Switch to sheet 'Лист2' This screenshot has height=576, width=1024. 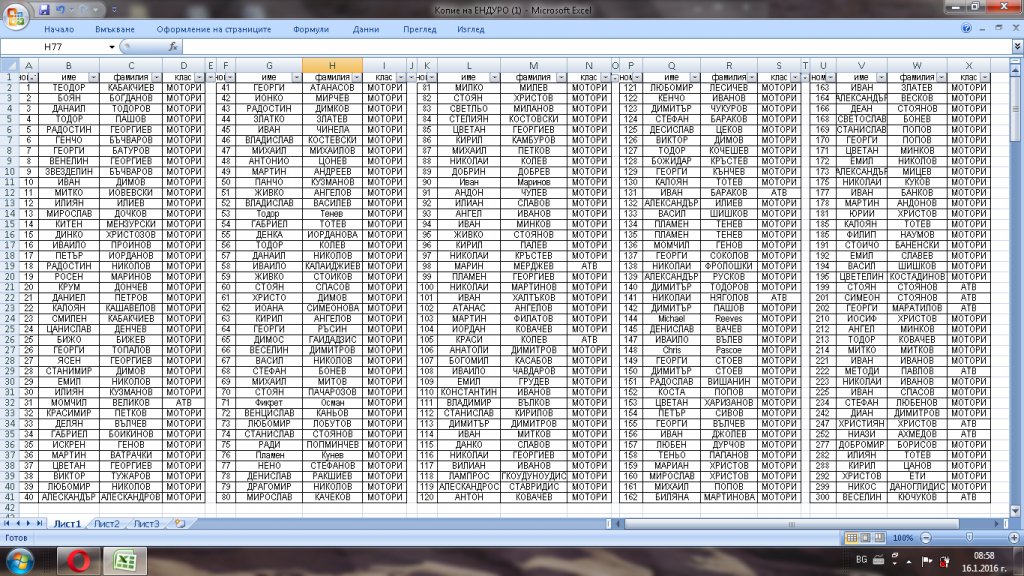107,523
